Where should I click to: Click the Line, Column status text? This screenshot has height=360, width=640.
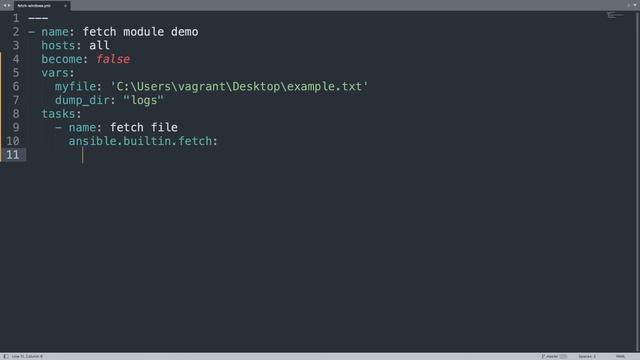click(27, 356)
